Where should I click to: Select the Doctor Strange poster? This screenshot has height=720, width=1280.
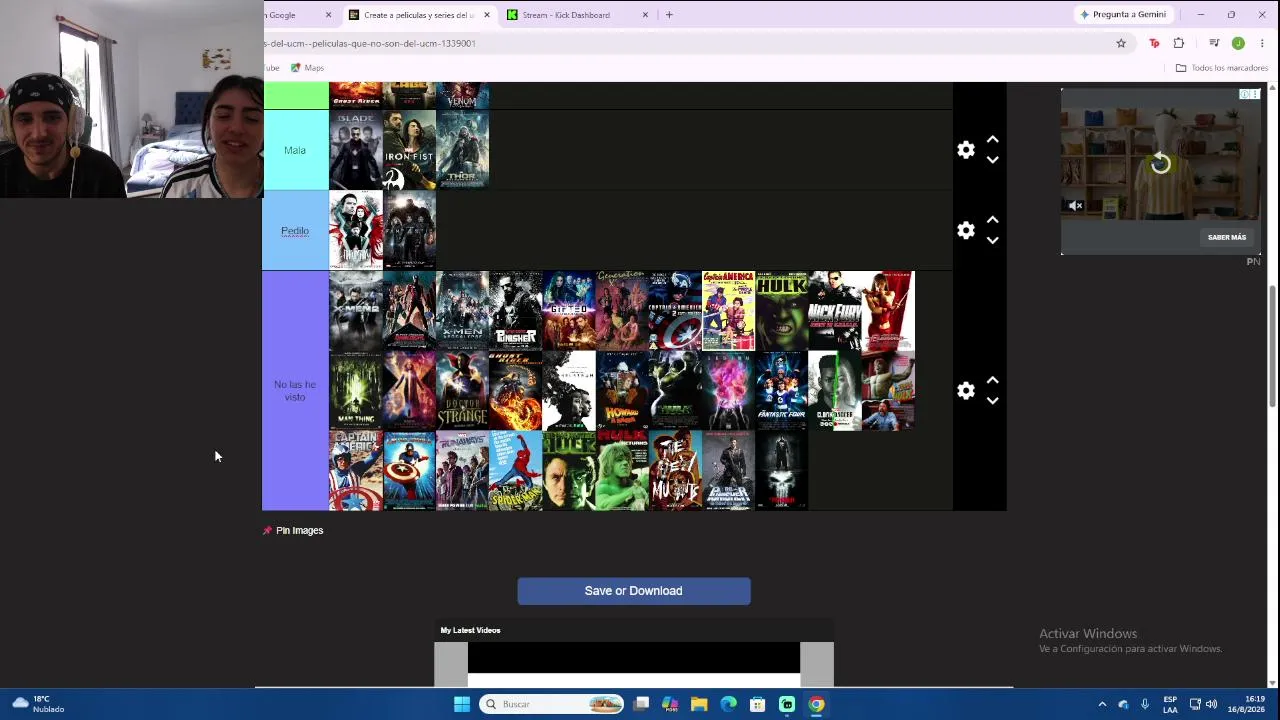point(463,391)
